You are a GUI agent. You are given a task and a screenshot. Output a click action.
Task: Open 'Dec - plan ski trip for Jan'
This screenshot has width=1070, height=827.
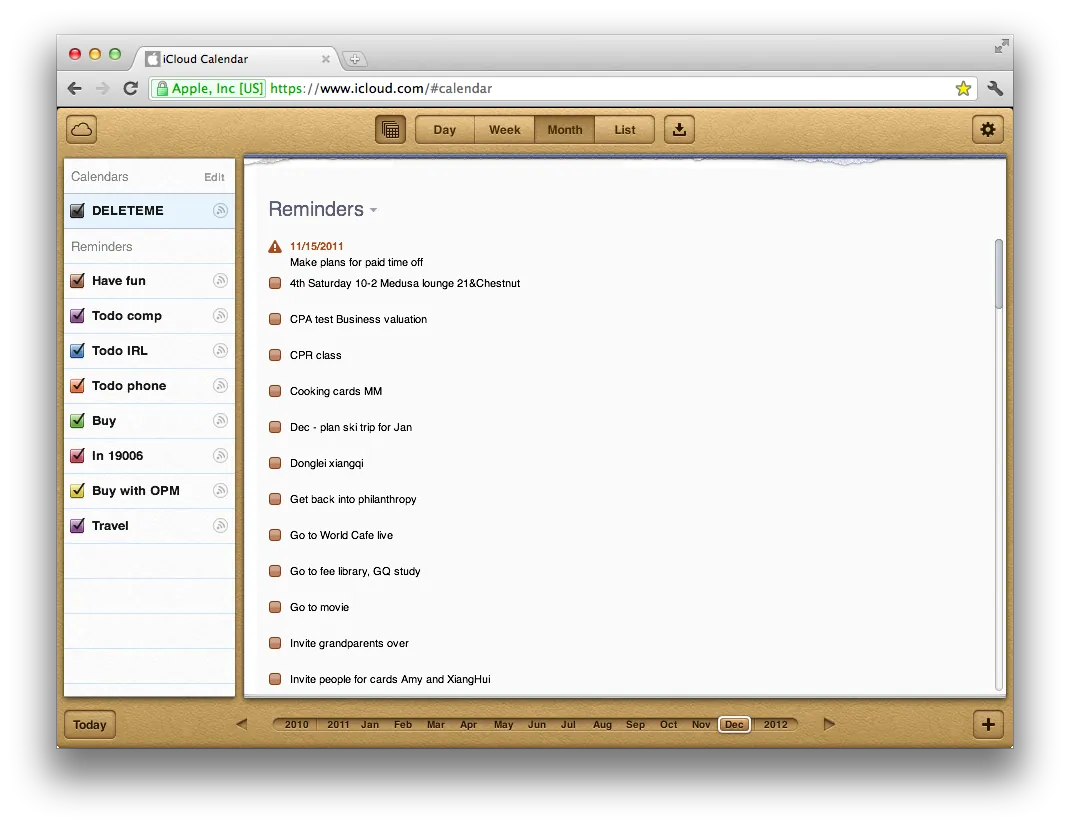click(x=351, y=427)
